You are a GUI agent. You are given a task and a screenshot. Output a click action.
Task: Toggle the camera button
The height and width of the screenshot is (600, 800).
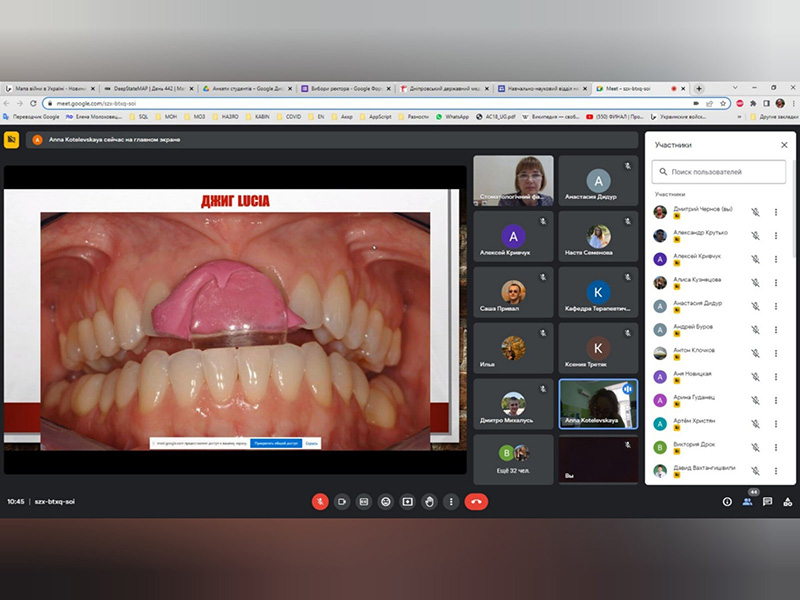[342, 501]
